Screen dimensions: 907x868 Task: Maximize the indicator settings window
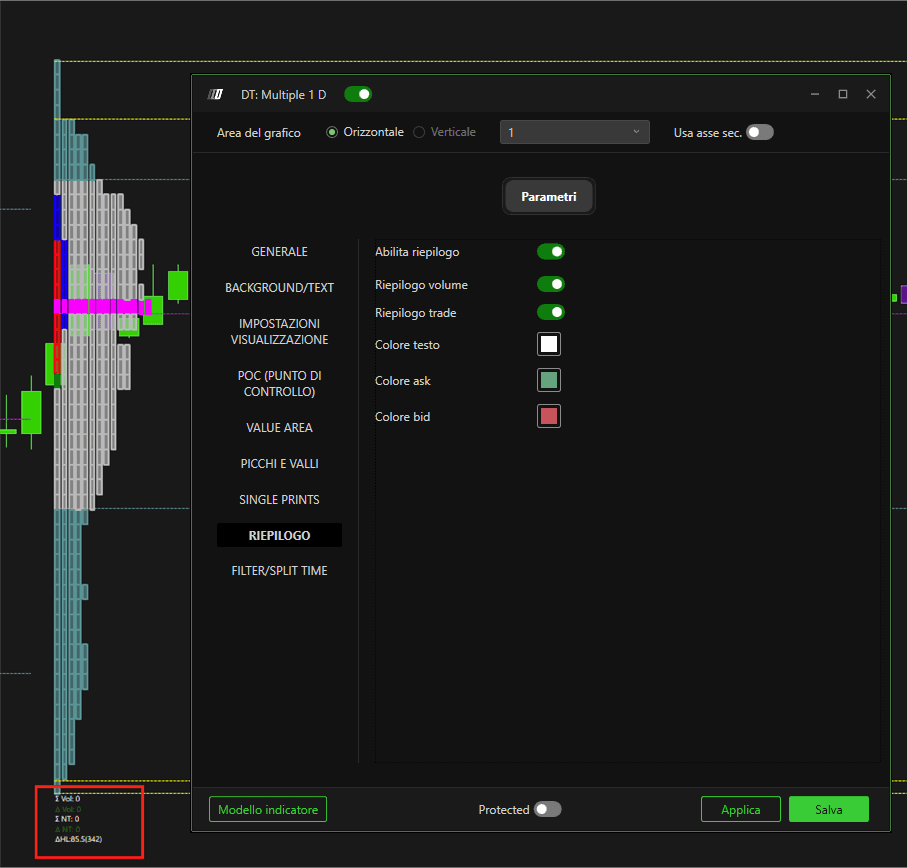[843, 94]
